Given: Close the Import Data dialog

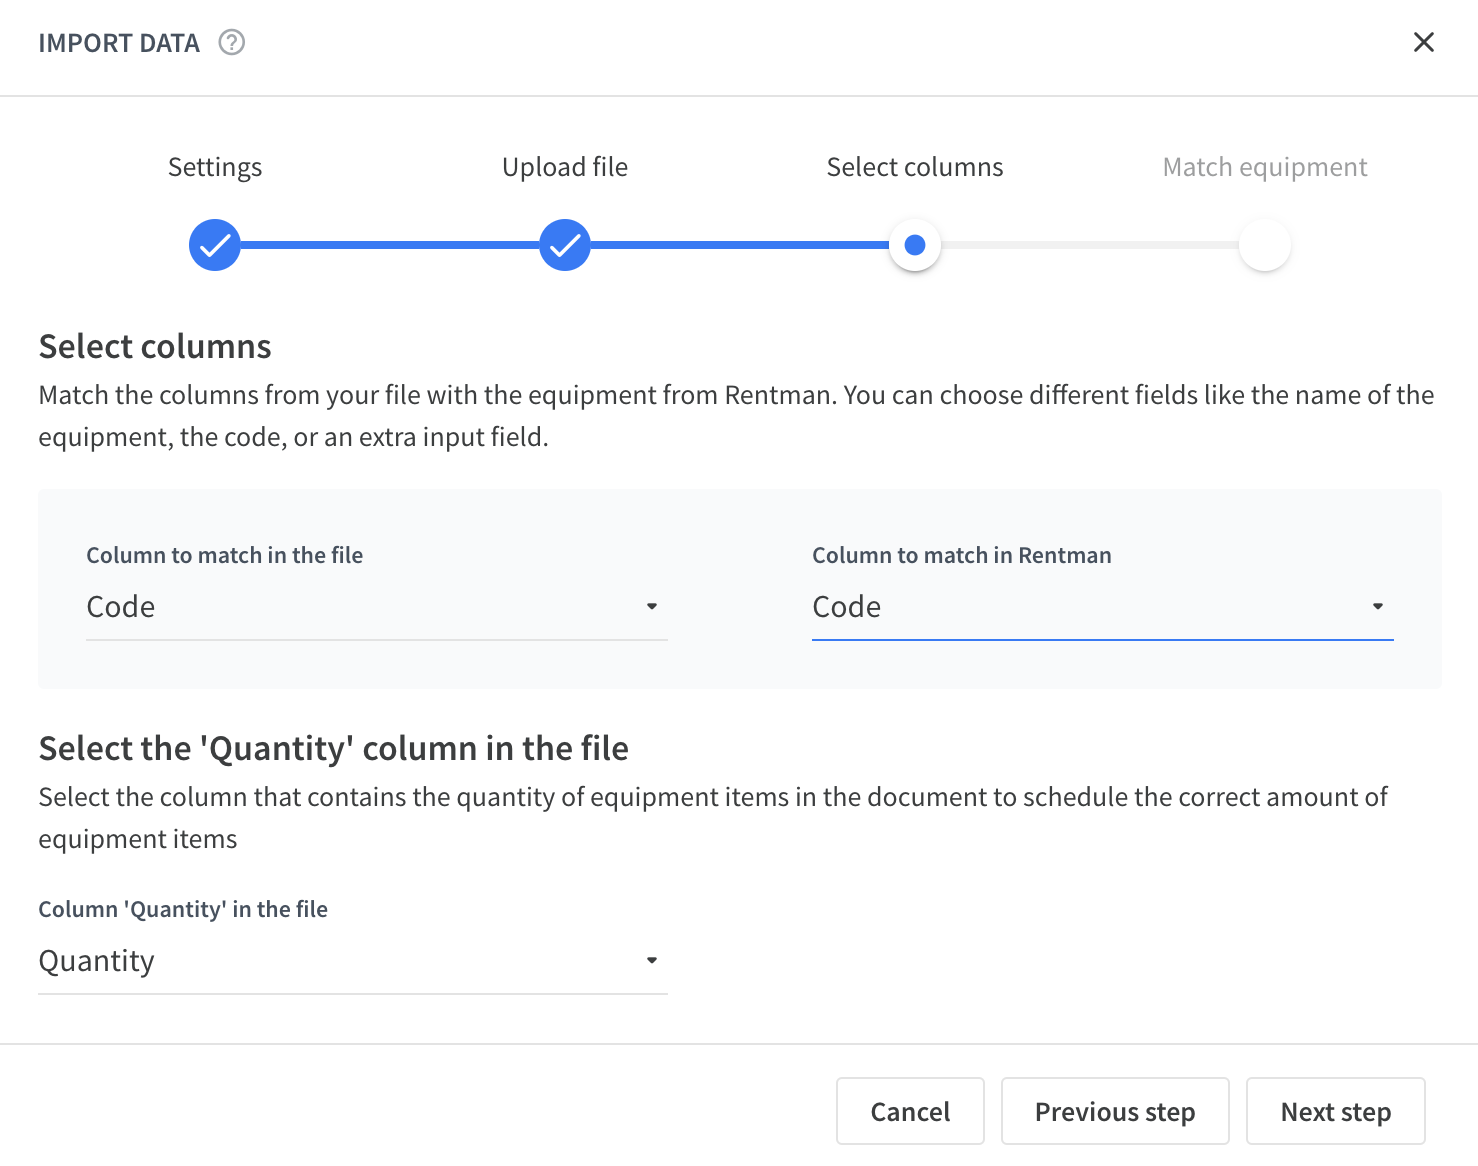Looking at the screenshot, I should 1424,42.
